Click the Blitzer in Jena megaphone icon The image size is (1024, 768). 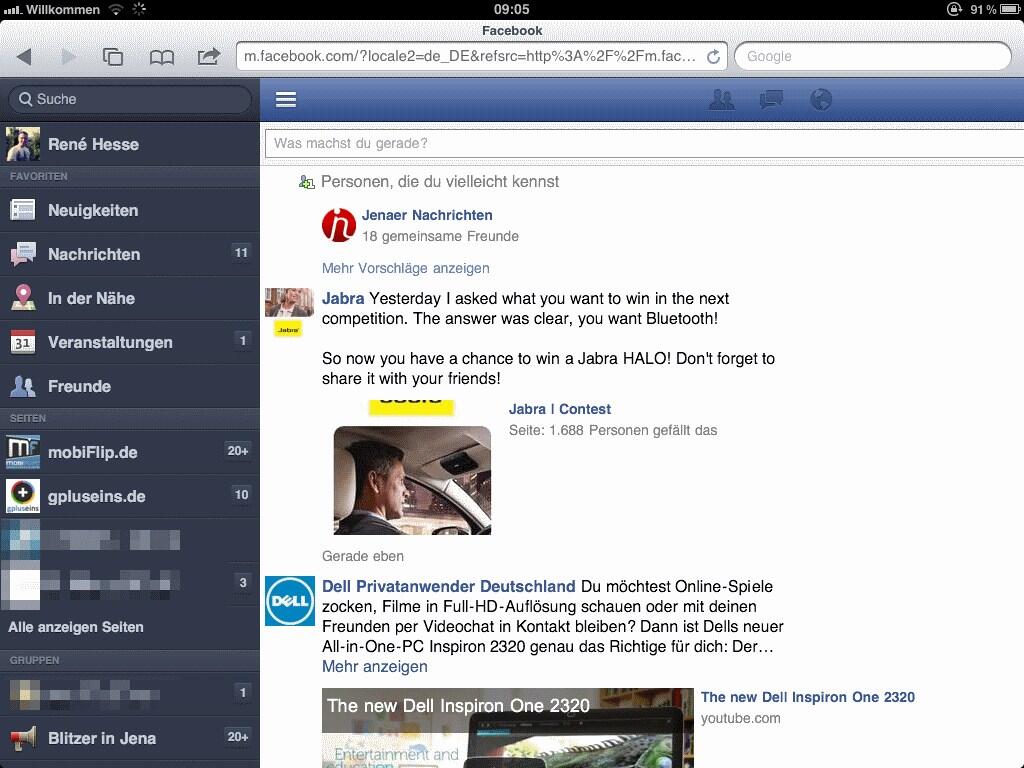tap(23, 739)
